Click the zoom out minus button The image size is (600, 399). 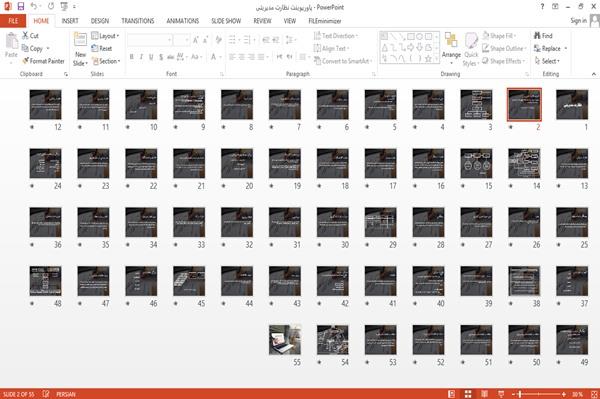(514, 394)
